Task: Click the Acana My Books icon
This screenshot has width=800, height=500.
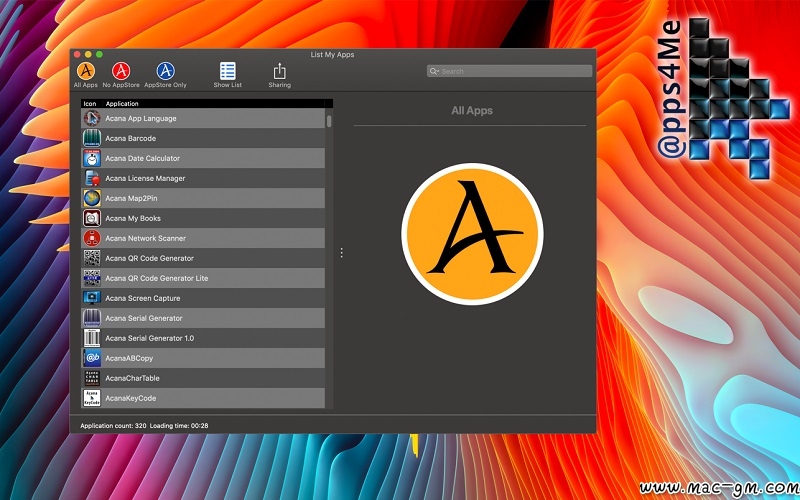Action: [92, 218]
